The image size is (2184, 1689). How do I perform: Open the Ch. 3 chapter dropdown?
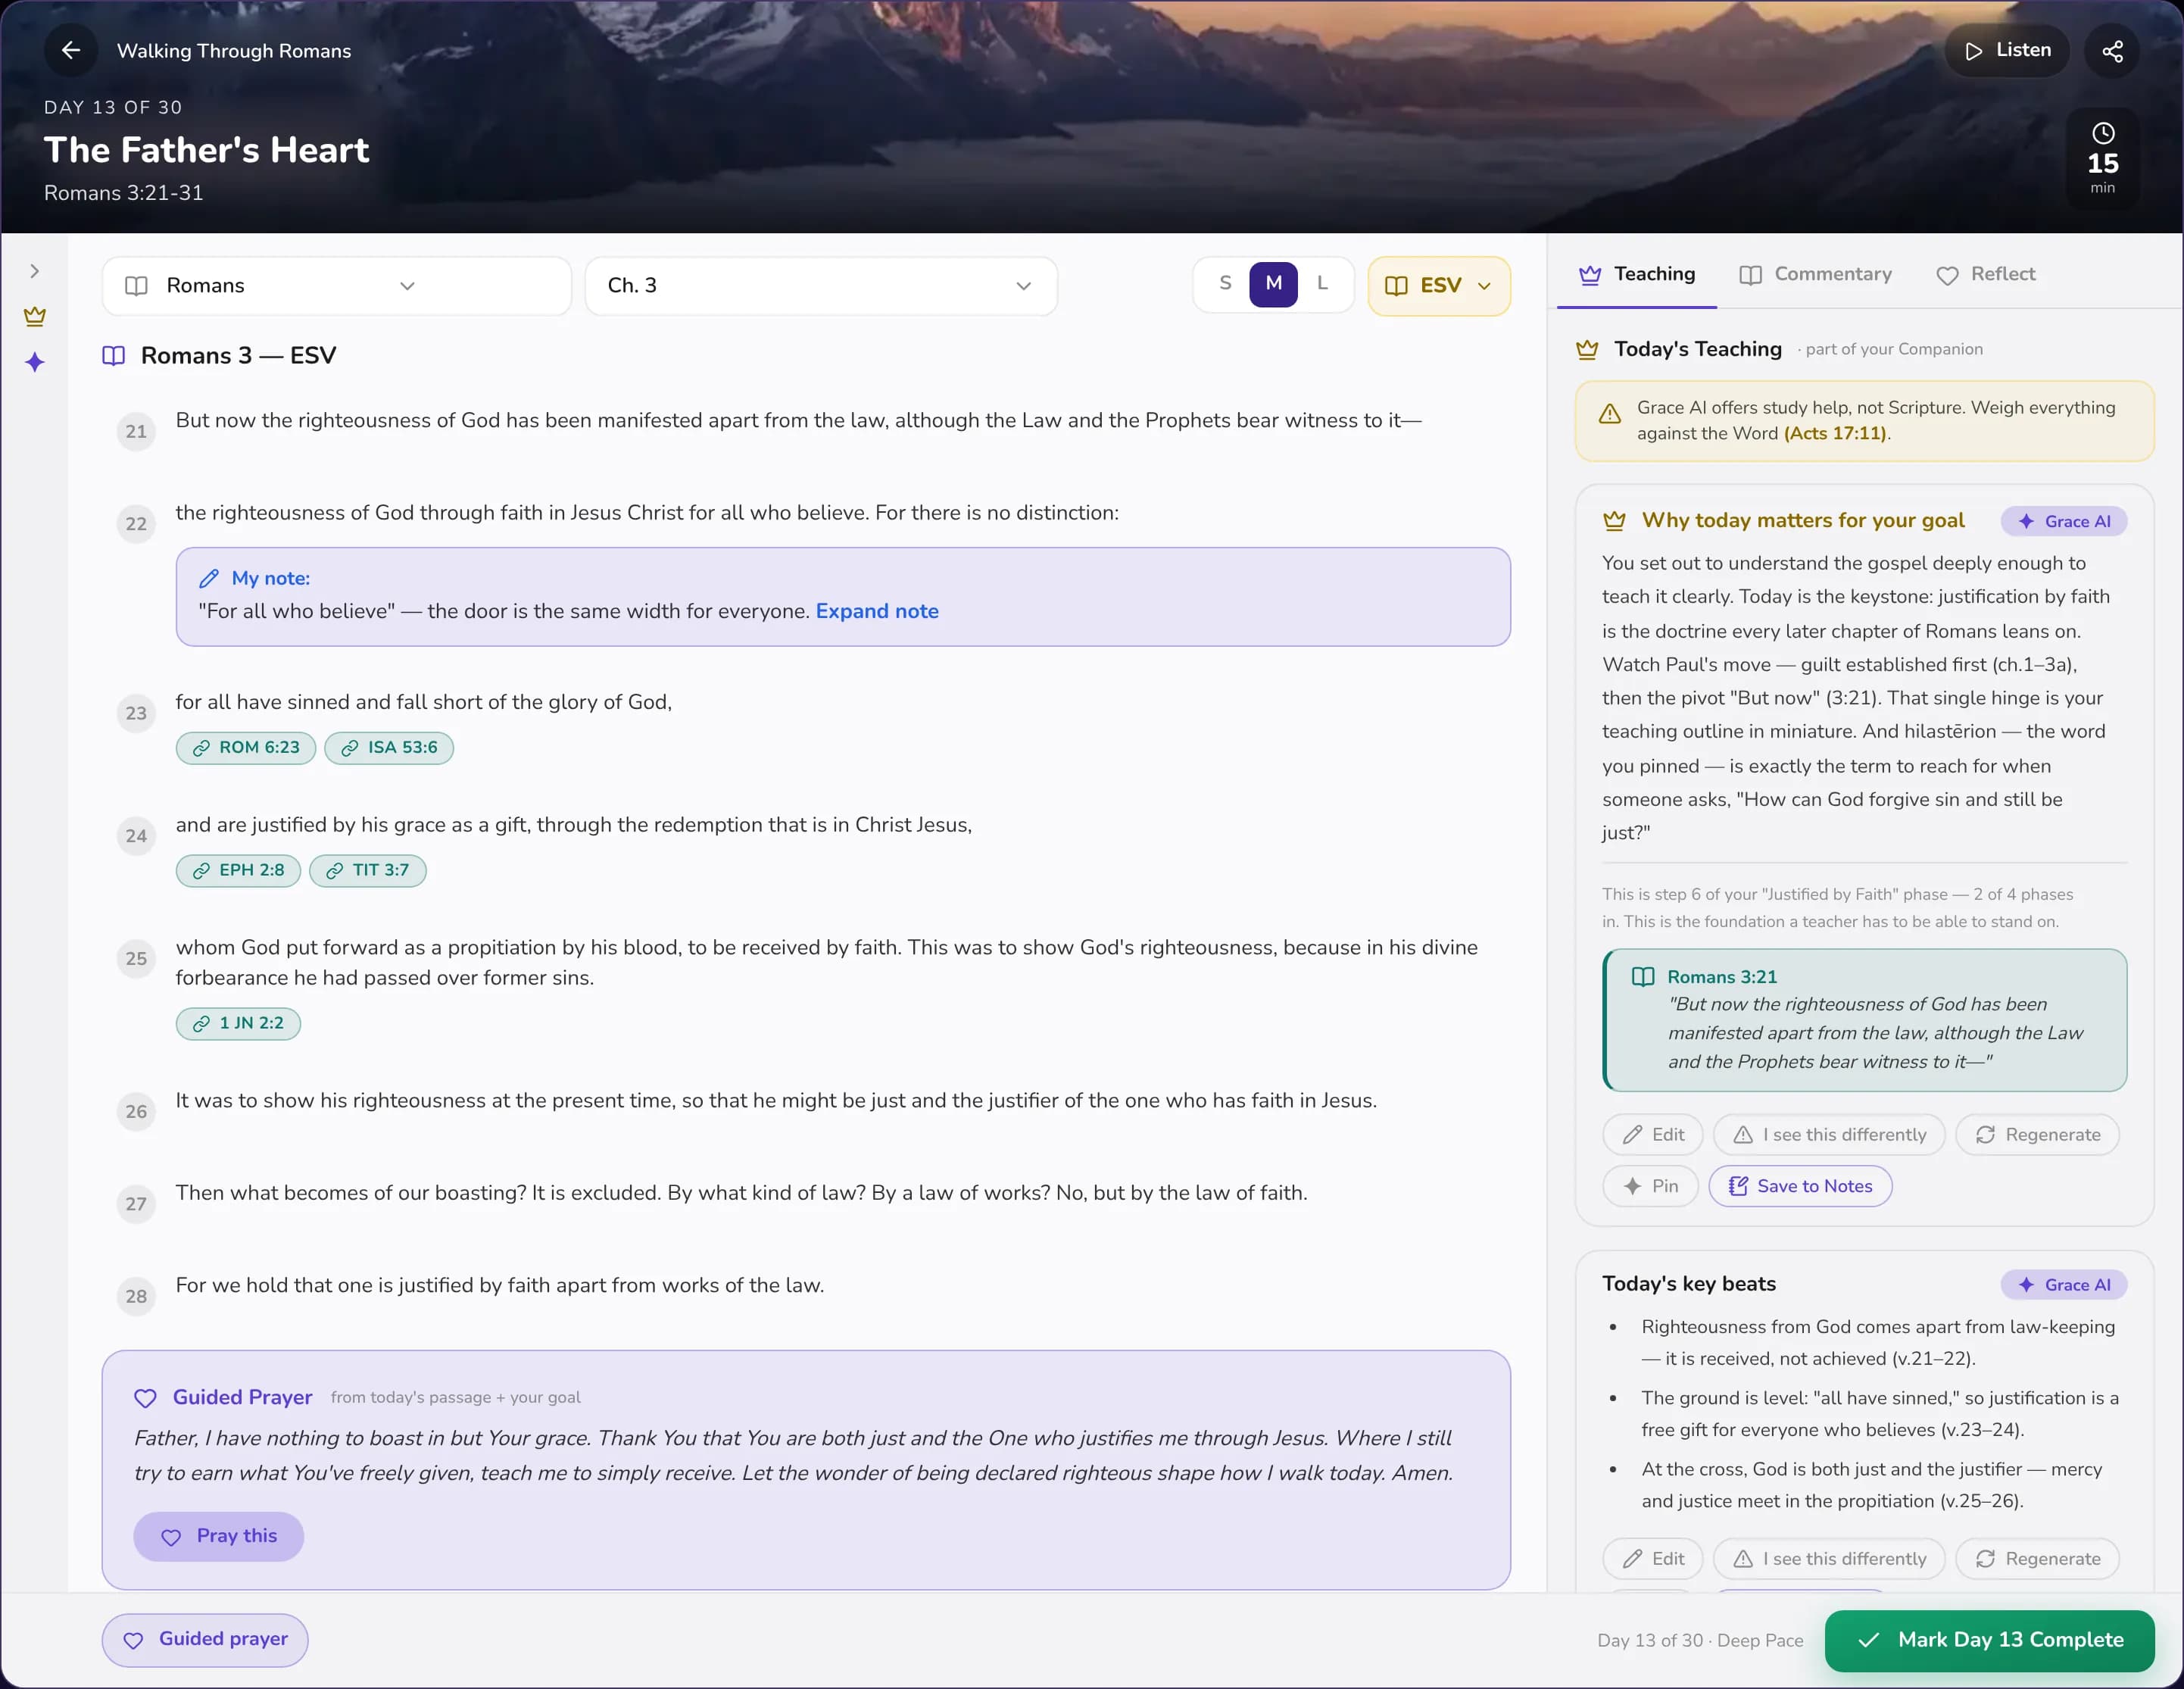pyautogui.click(x=821, y=286)
